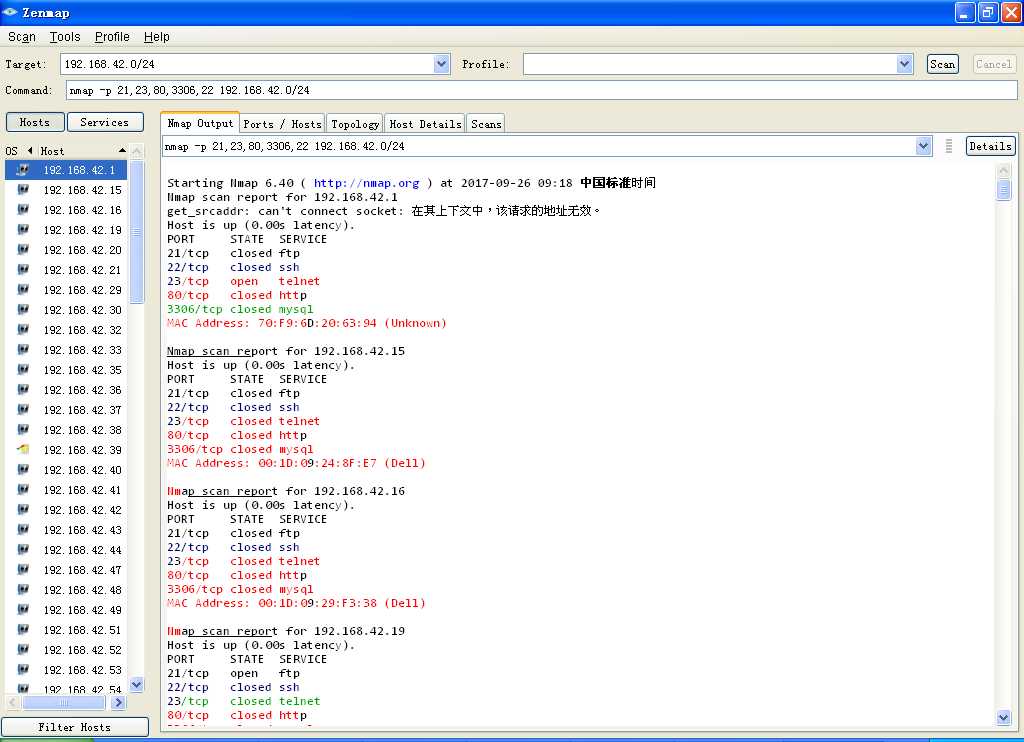Select host 192.168.42.51 in list

coord(82,630)
